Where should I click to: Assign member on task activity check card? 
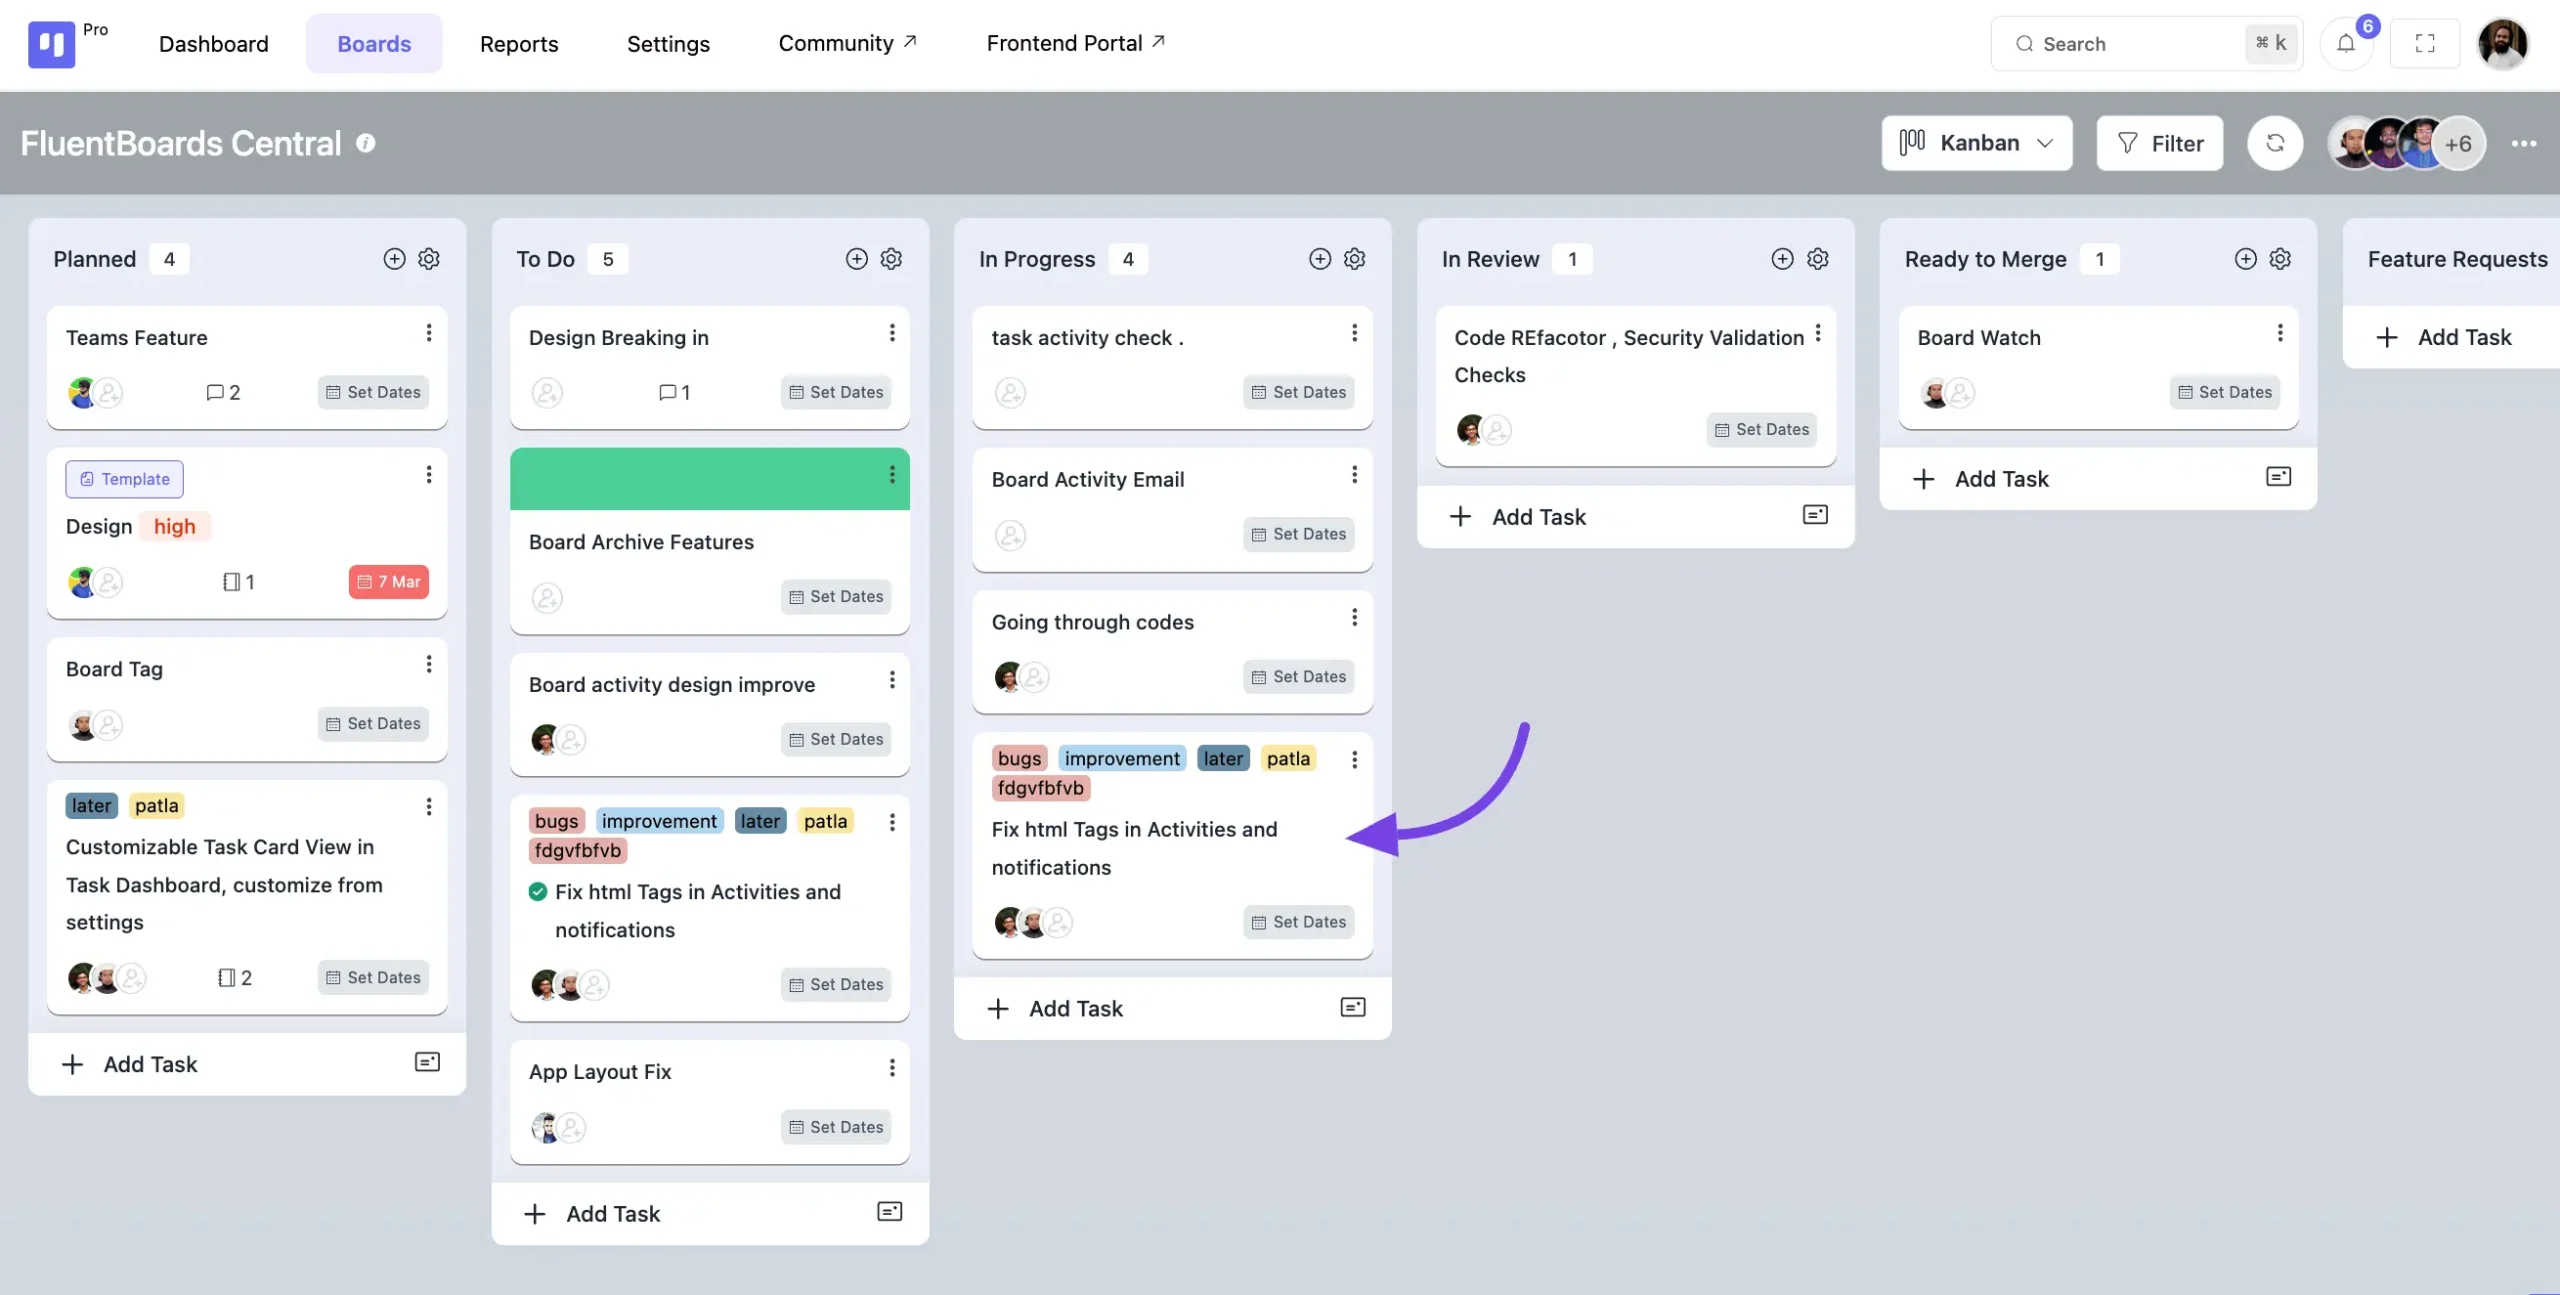(1010, 392)
